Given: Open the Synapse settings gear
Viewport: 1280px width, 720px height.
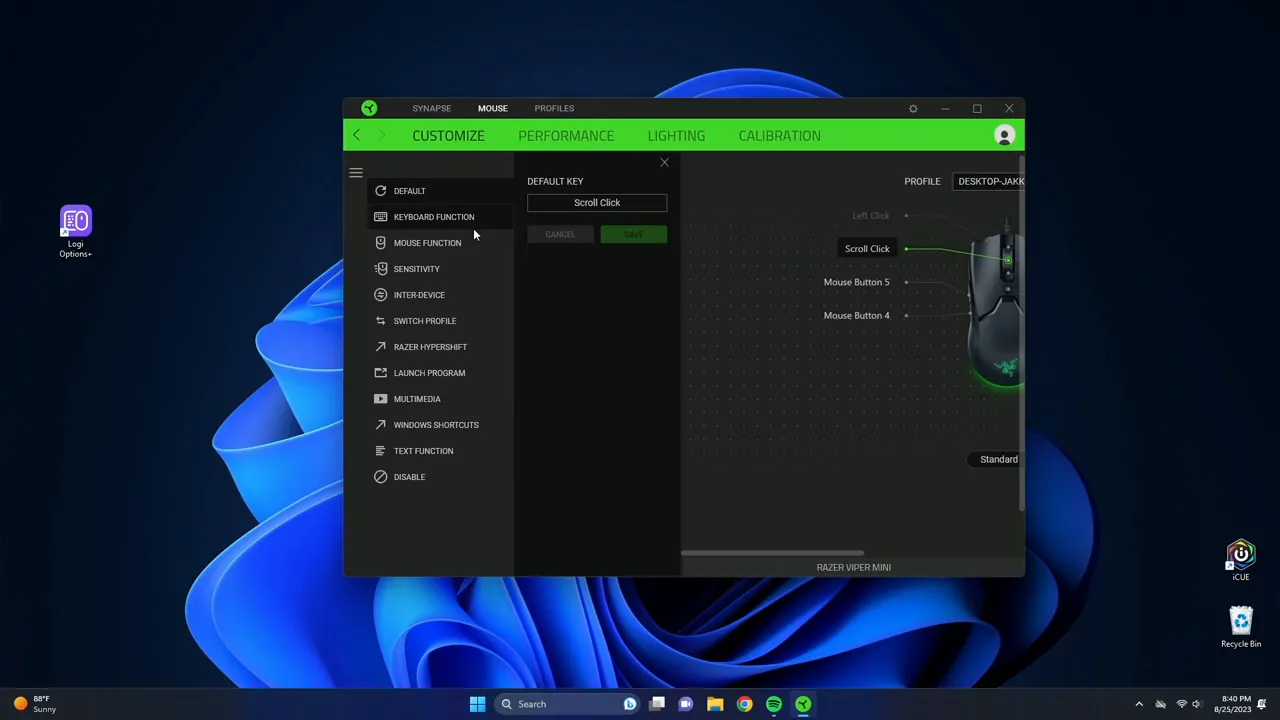Looking at the screenshot, I should (913, 108).
